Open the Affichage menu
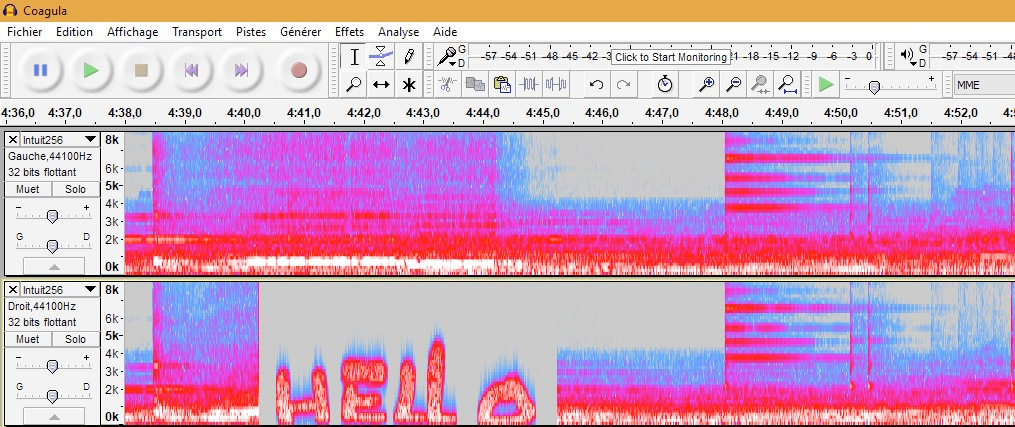1015x427 pixels. [132, 32]
